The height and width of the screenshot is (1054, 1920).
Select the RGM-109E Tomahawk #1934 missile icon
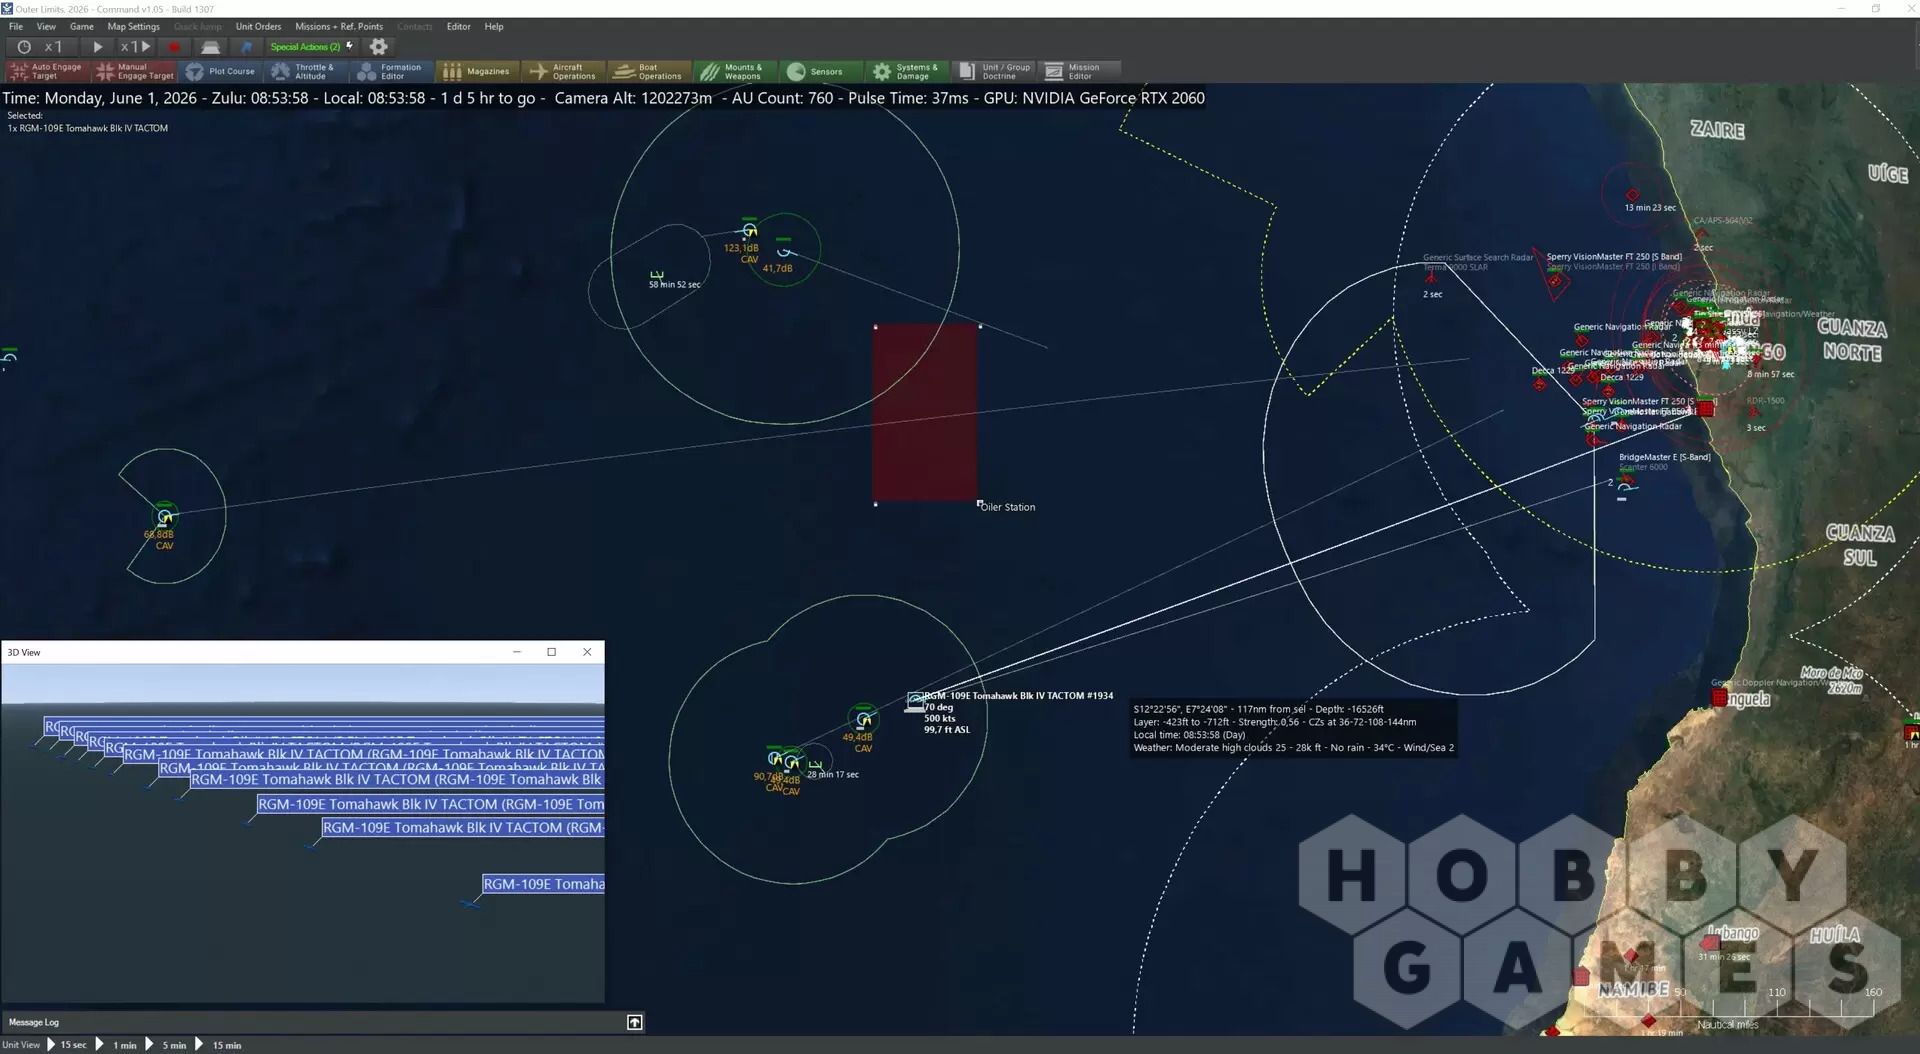915,701
